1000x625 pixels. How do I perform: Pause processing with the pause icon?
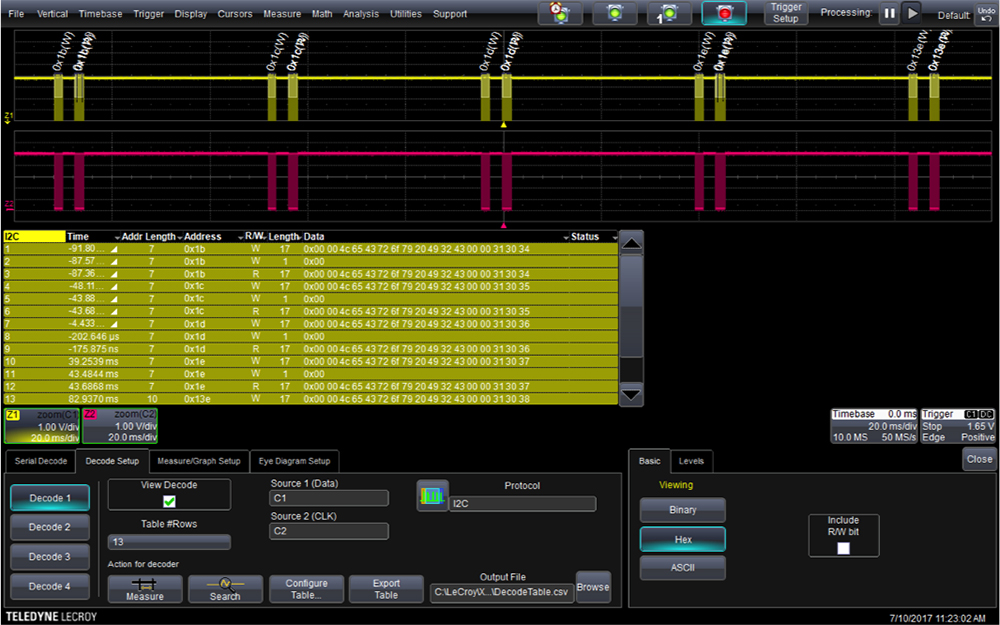pyautogui.click(x=889, y=13)
